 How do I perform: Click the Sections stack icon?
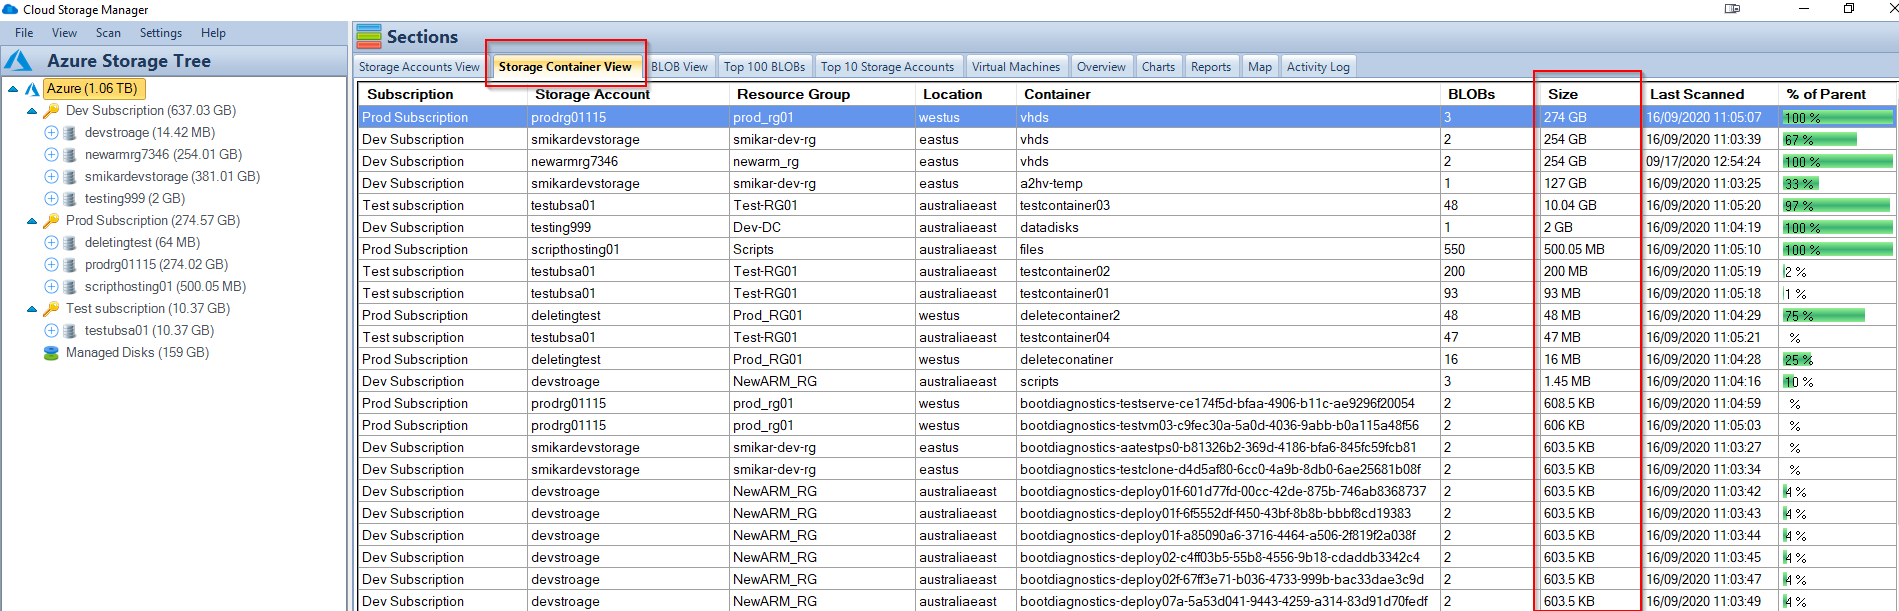pyautogui.click(x=369, y=37)
